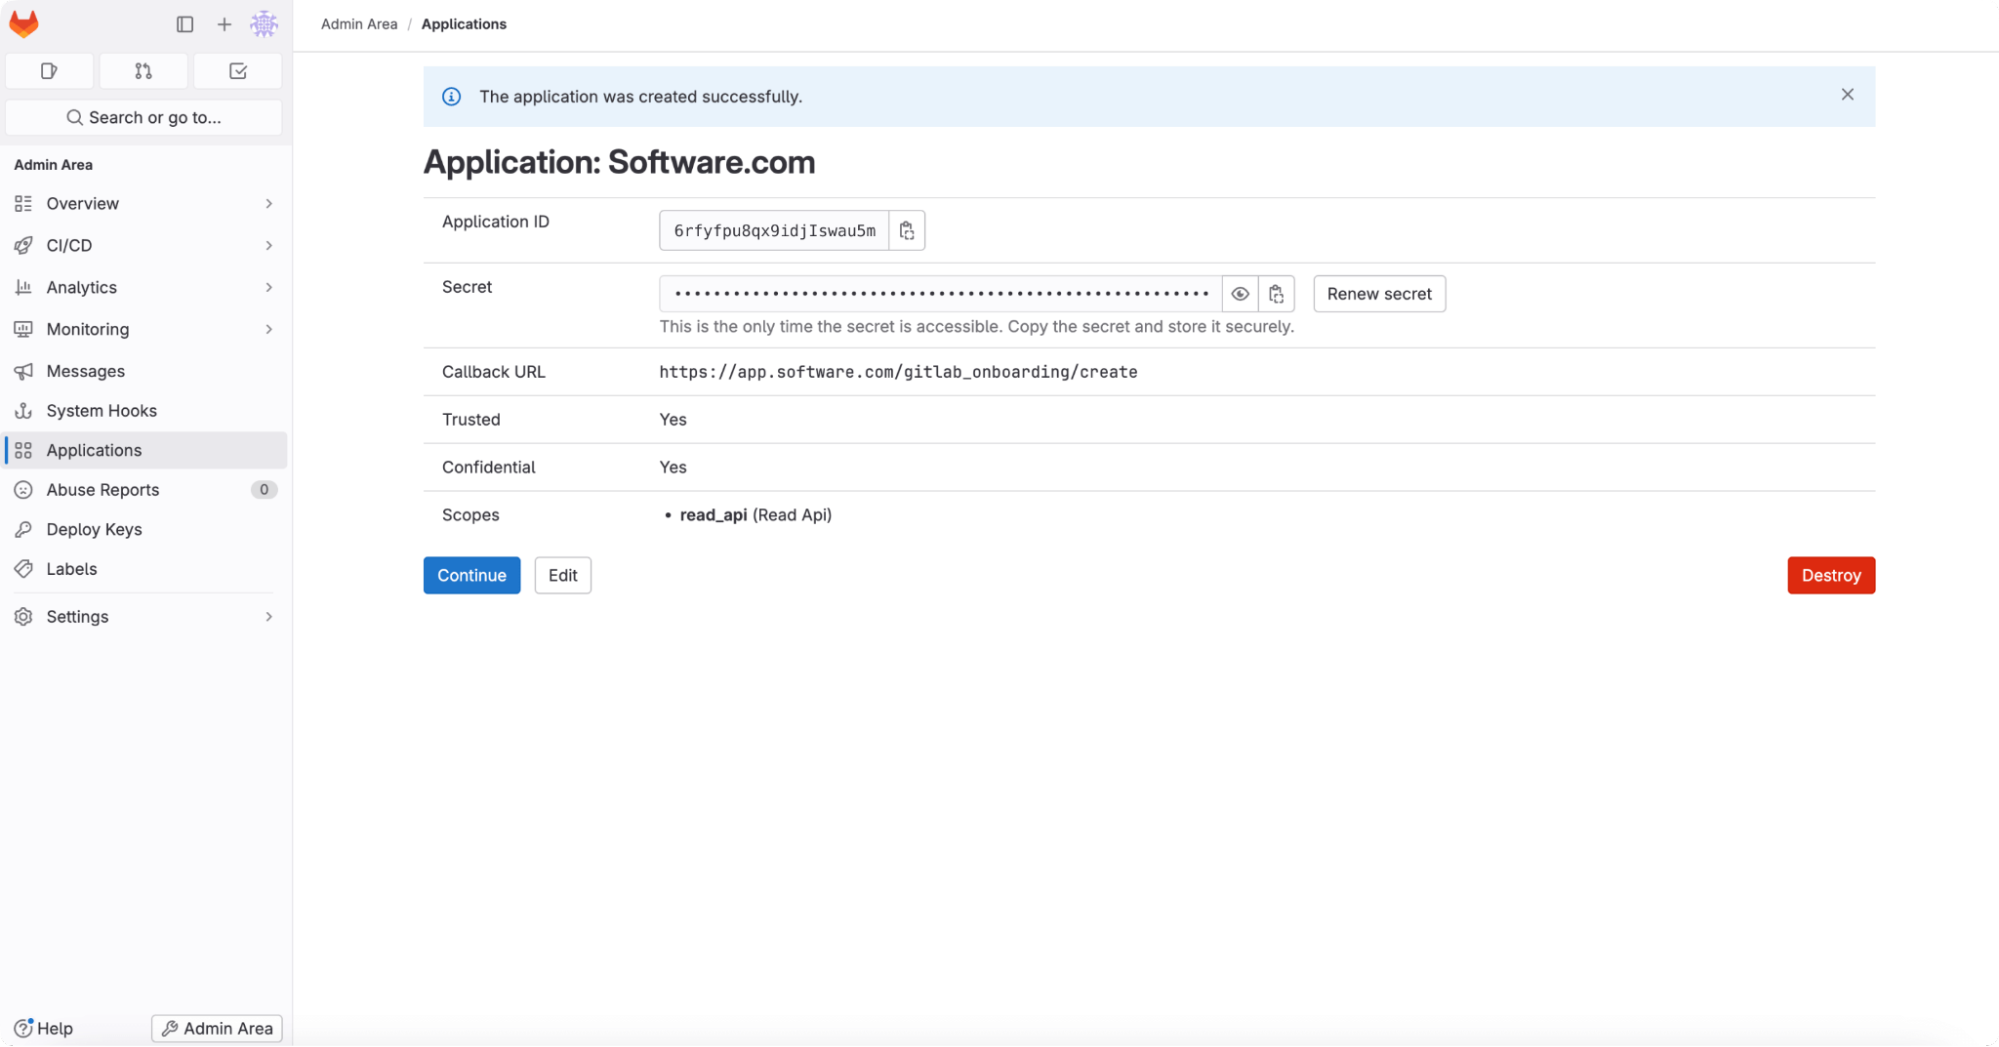This screenshot has width=1999, height=1047.
Task: Click the Search or go to field
Action: (x=144, y=117)
